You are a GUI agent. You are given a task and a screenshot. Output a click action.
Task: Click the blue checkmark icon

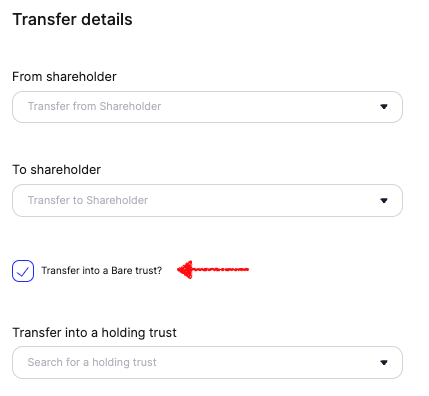(x=23, y=272)
